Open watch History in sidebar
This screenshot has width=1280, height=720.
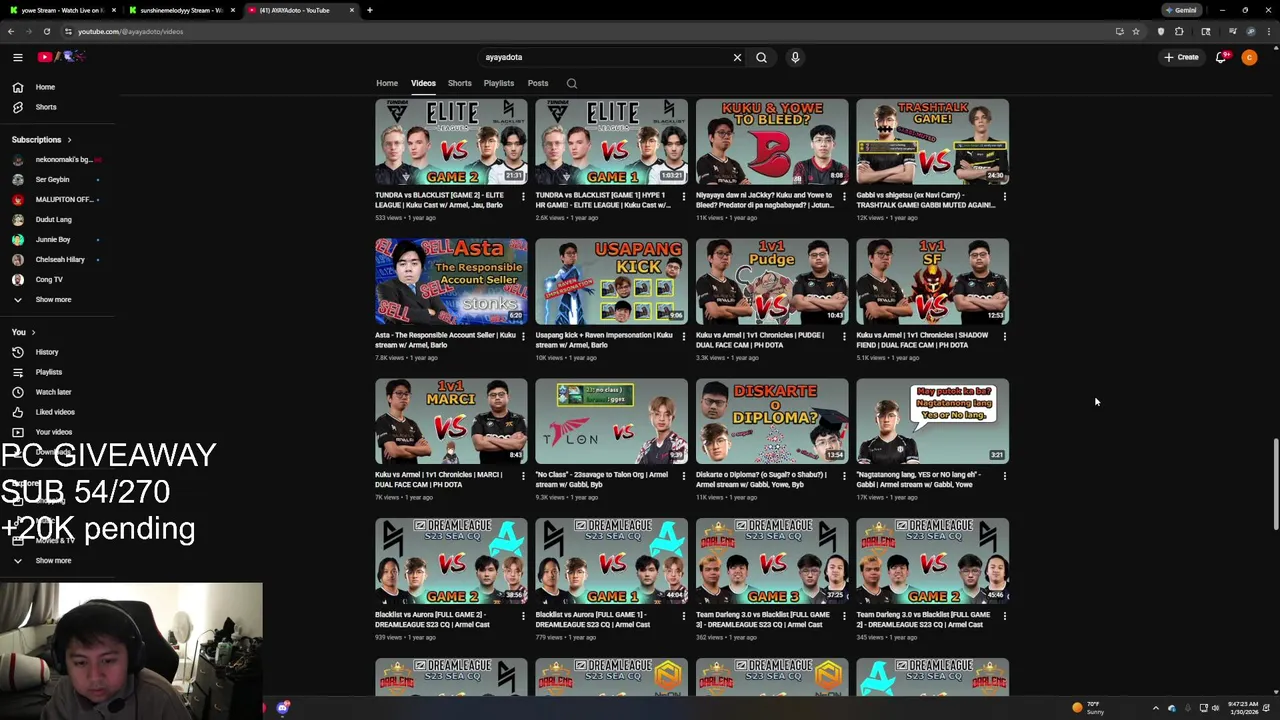46,352
